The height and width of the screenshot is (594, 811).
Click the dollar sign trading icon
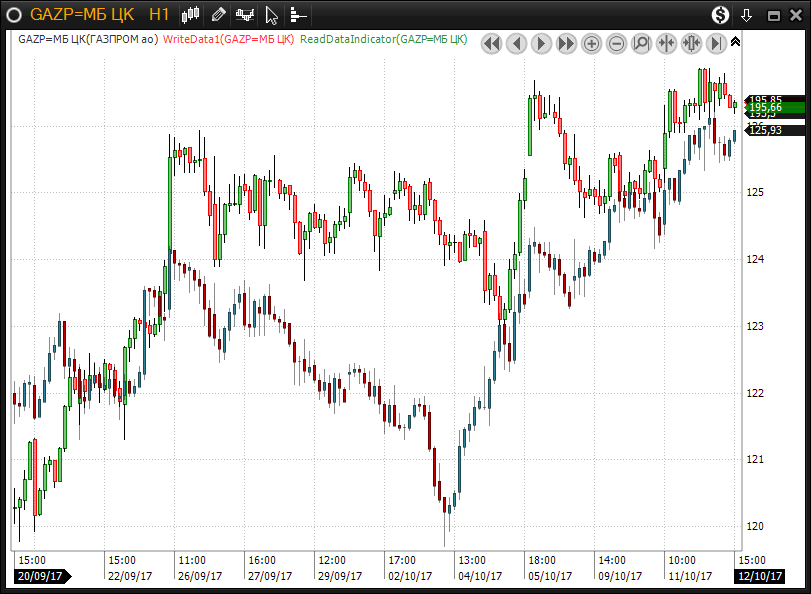[x=720, y=14]
